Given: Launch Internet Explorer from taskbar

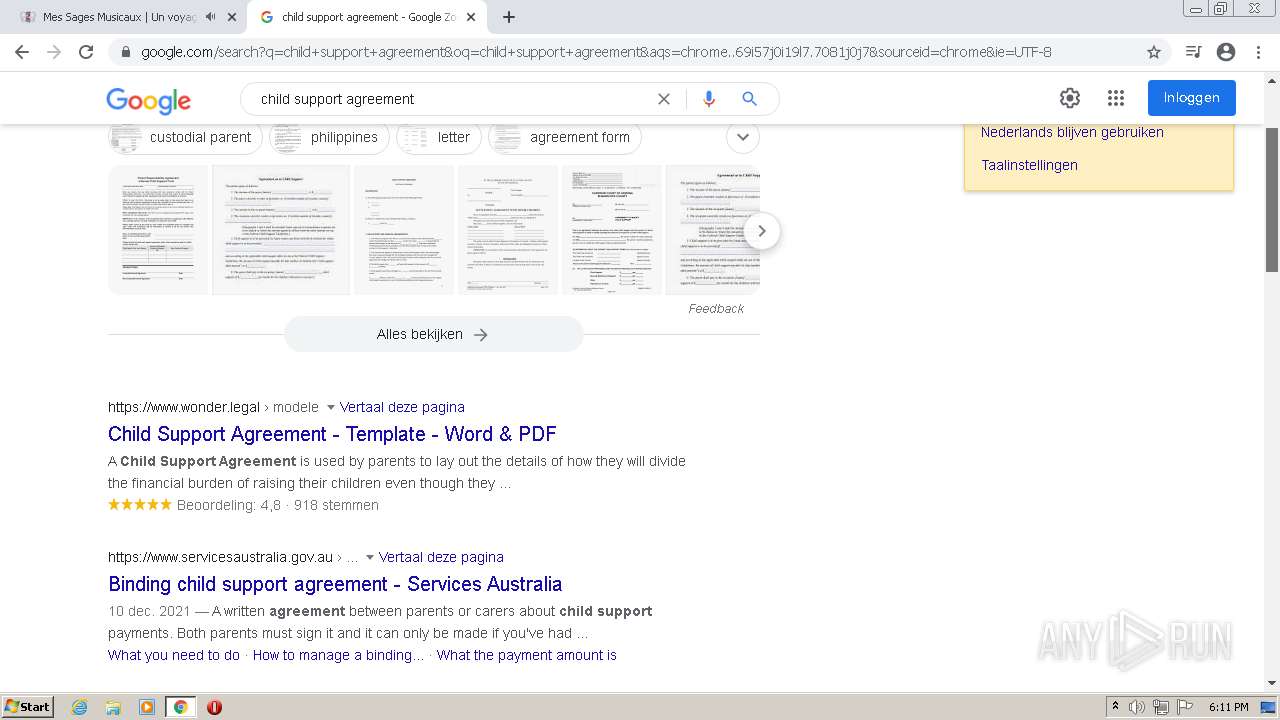Looking at the screenshot, I should click(x=79, y=707).
